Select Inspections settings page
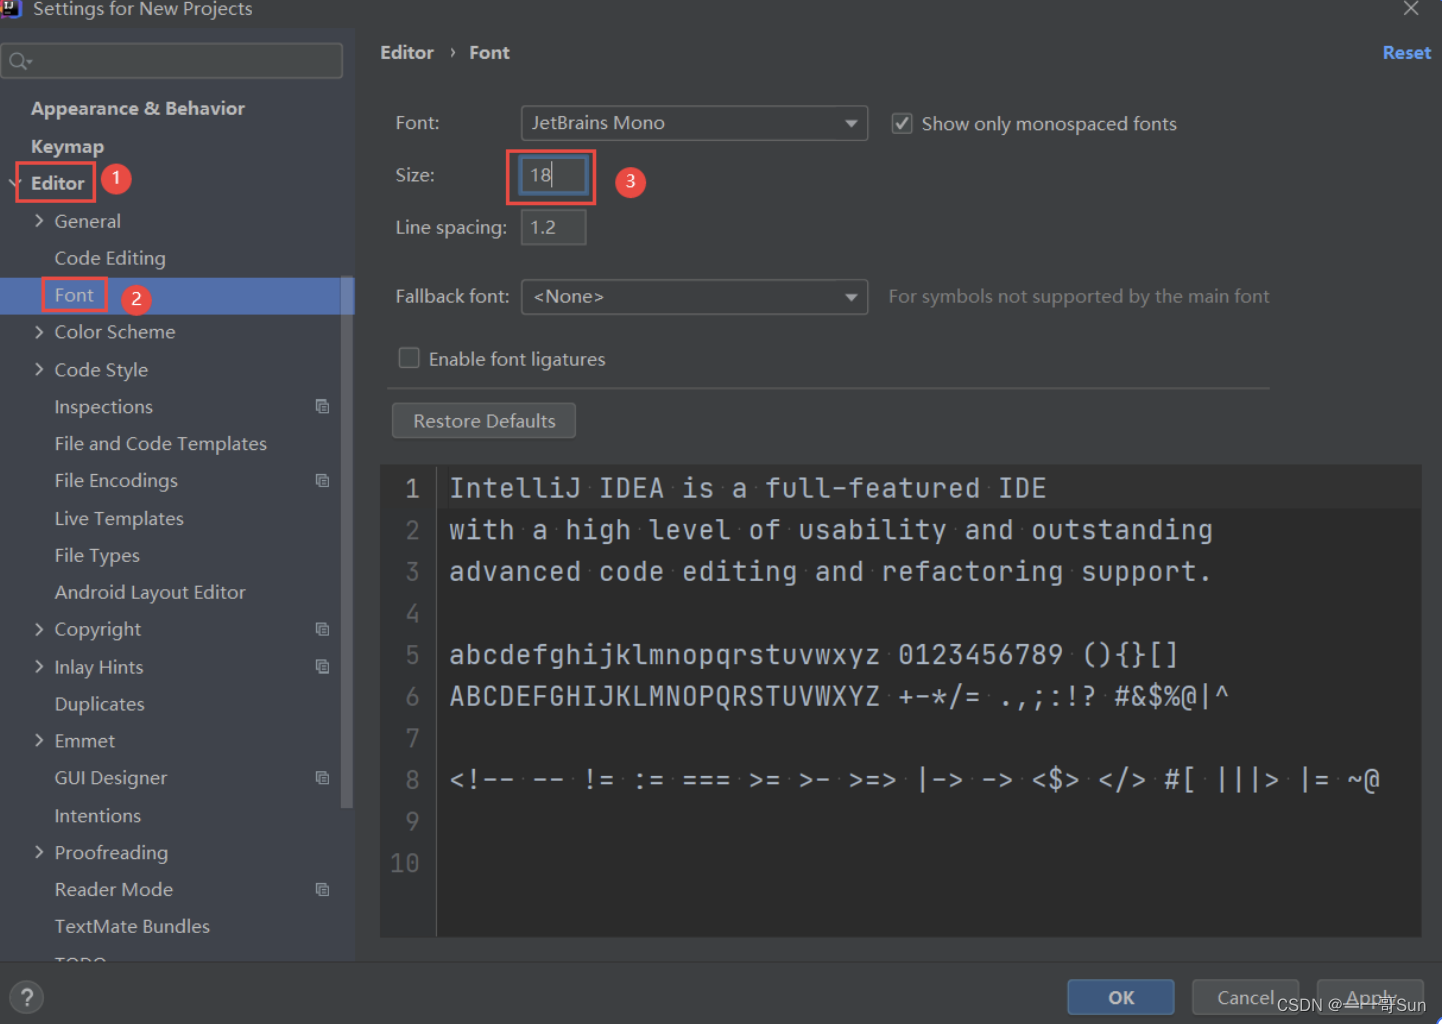 click(x=104, y=406)
